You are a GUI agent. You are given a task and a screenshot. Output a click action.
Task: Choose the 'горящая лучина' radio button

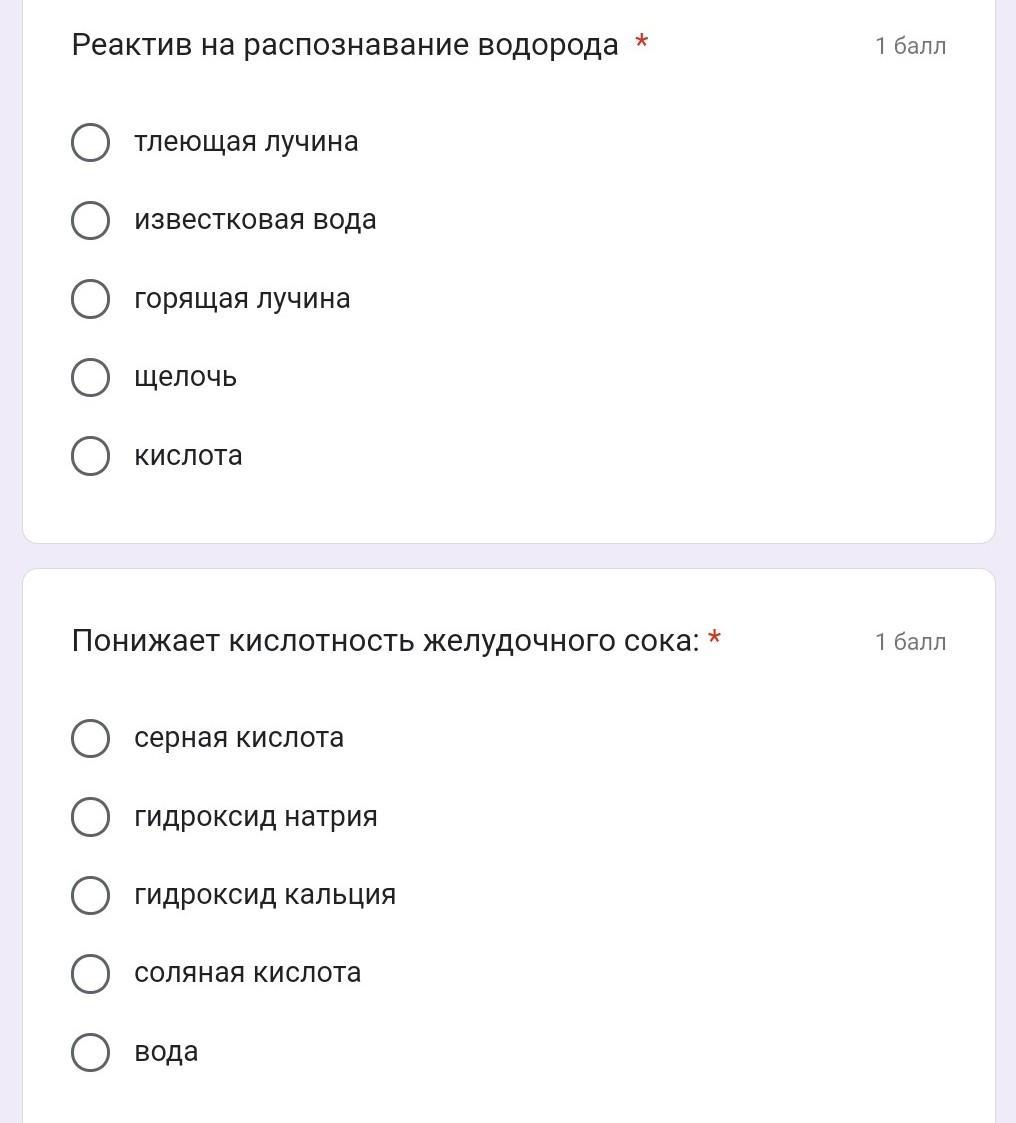pyautogui.click(x=90, y=299)
